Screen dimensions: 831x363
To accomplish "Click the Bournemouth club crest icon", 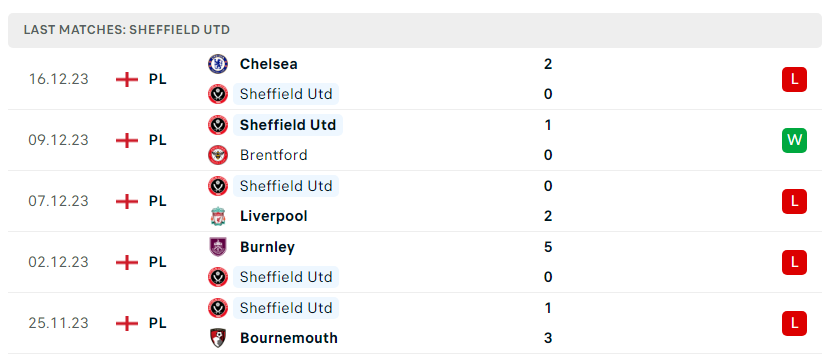I will (x=218, y=338).
